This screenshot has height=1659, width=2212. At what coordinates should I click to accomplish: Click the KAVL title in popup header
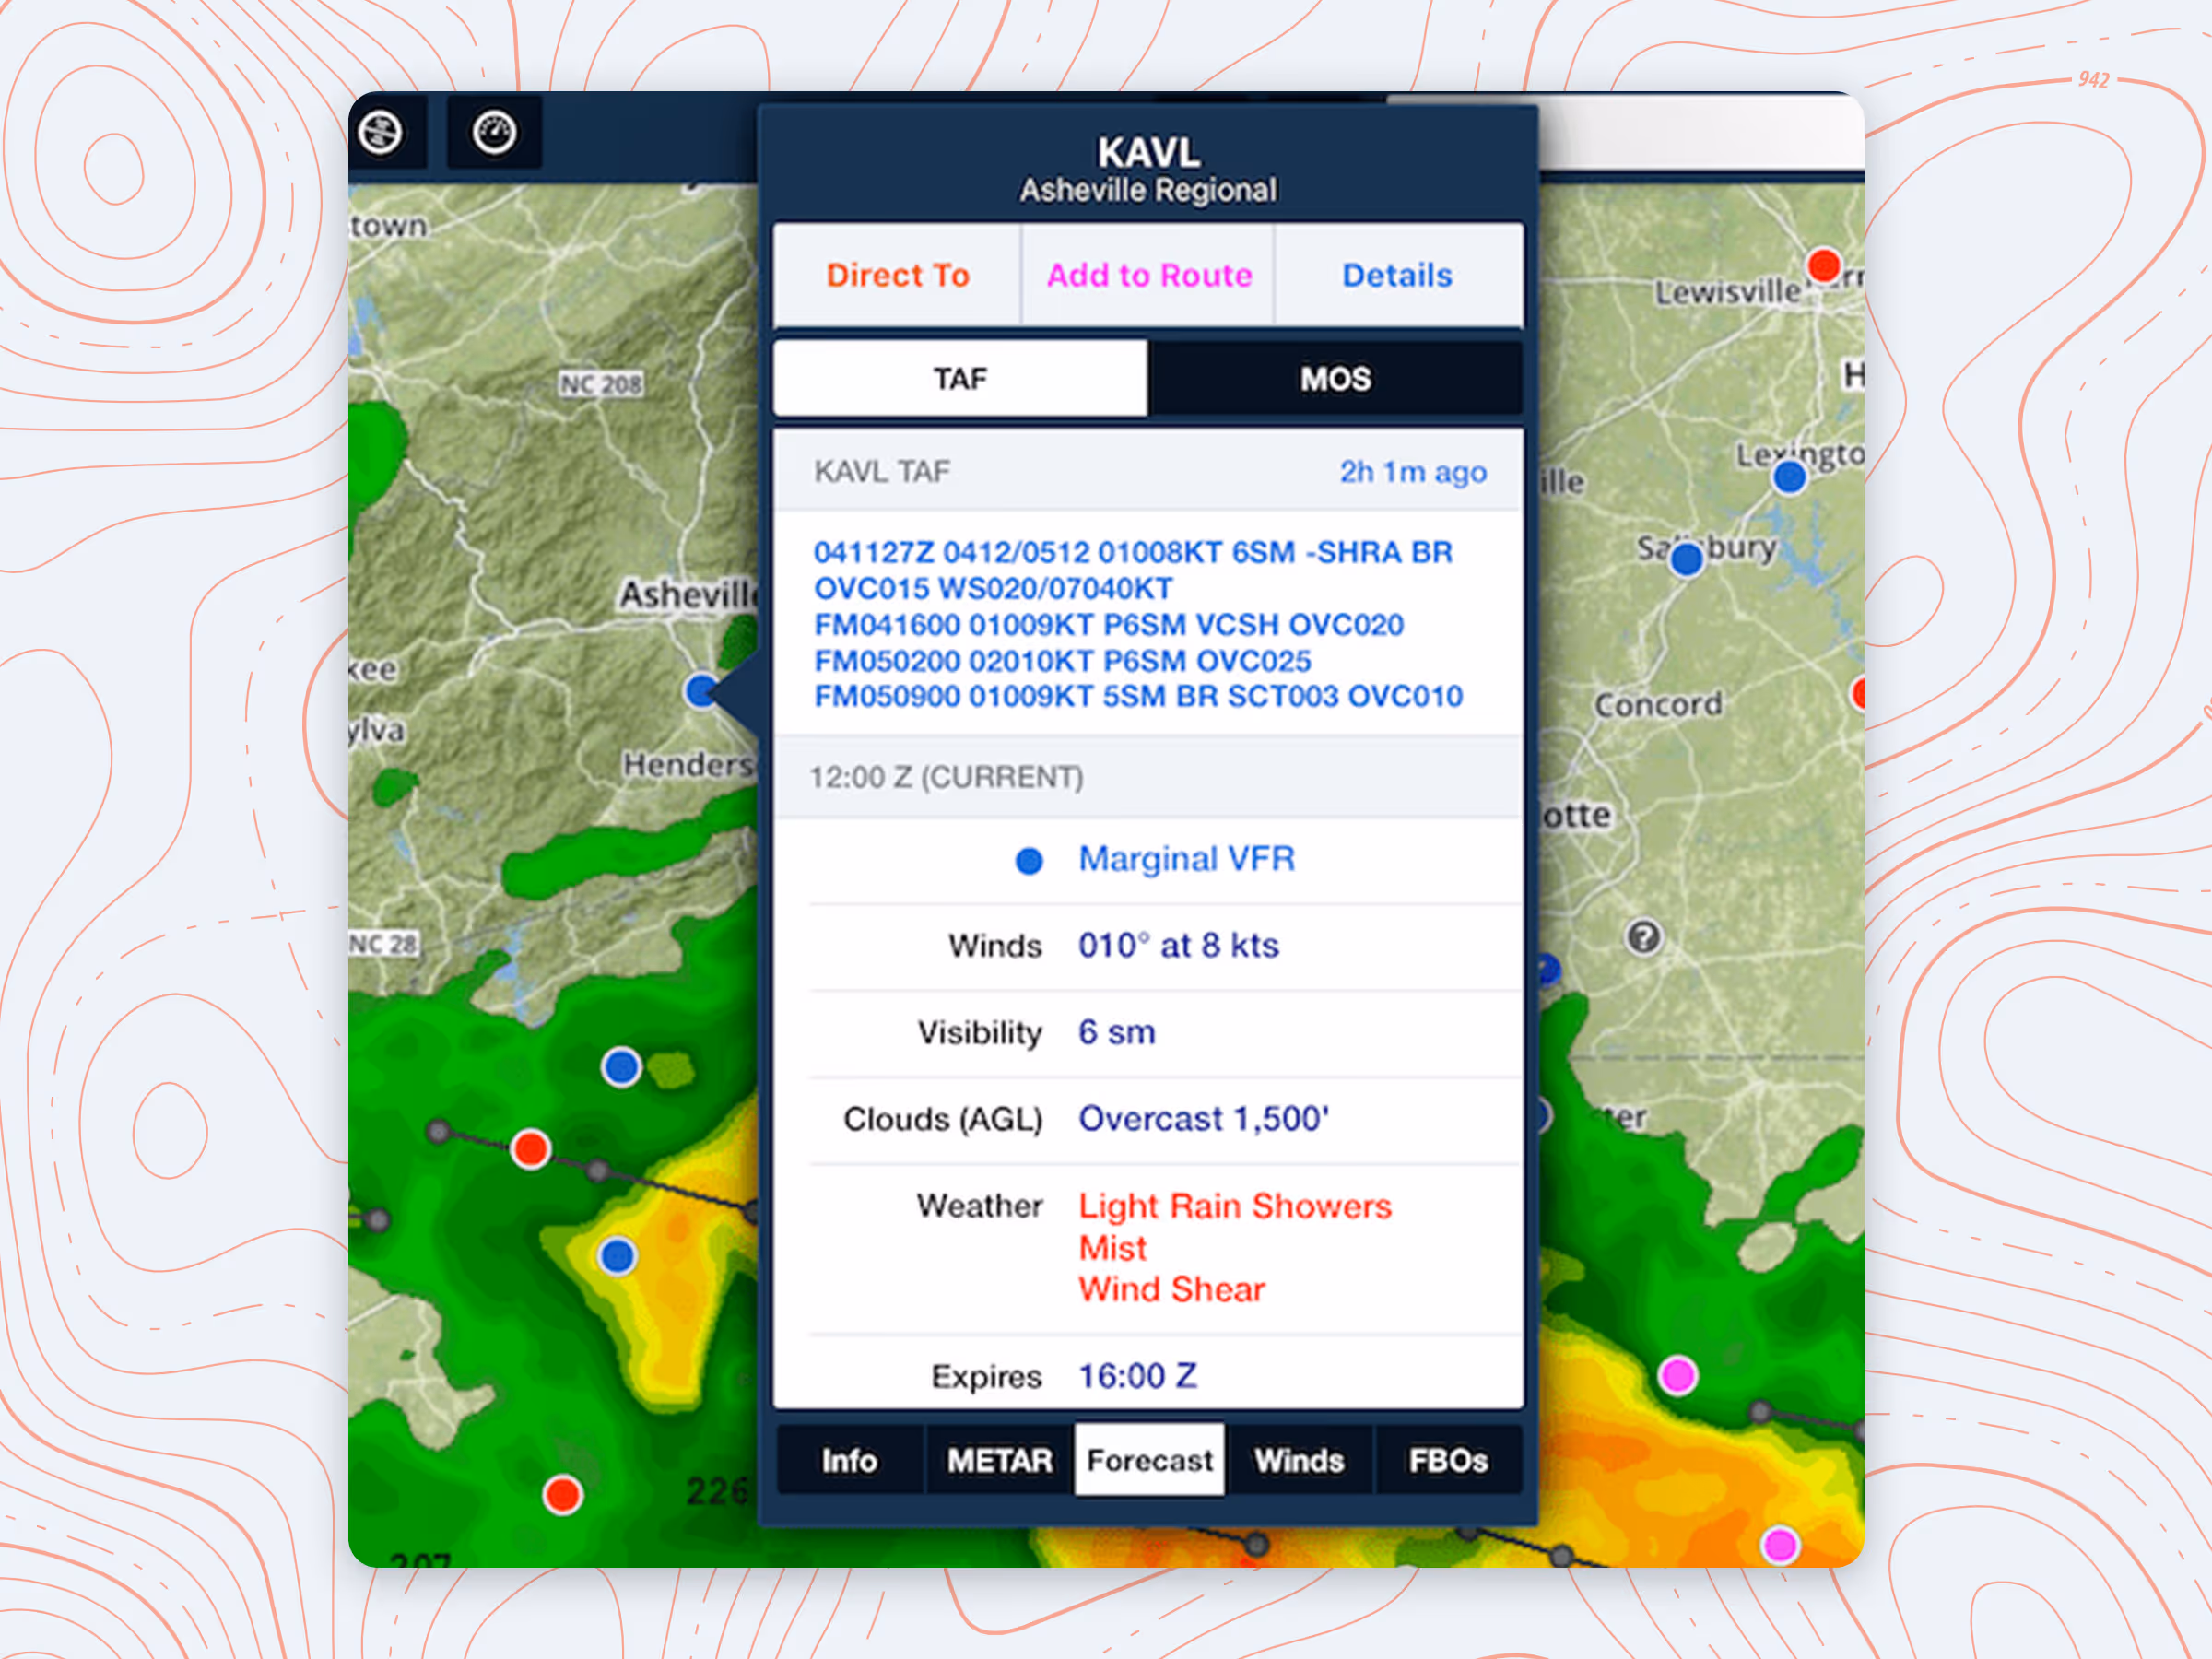point(1148,152)
